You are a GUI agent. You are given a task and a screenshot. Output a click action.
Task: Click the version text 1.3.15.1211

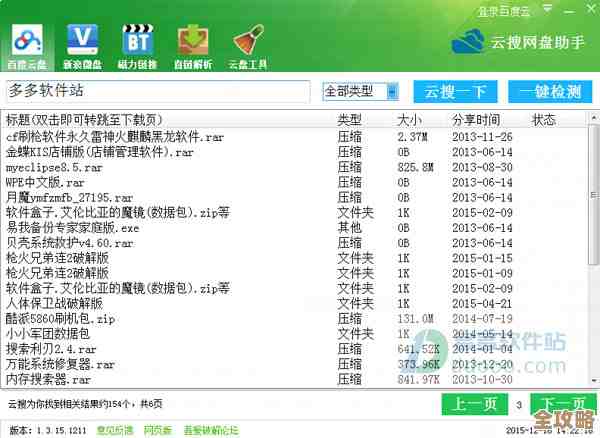coord(62,430)
